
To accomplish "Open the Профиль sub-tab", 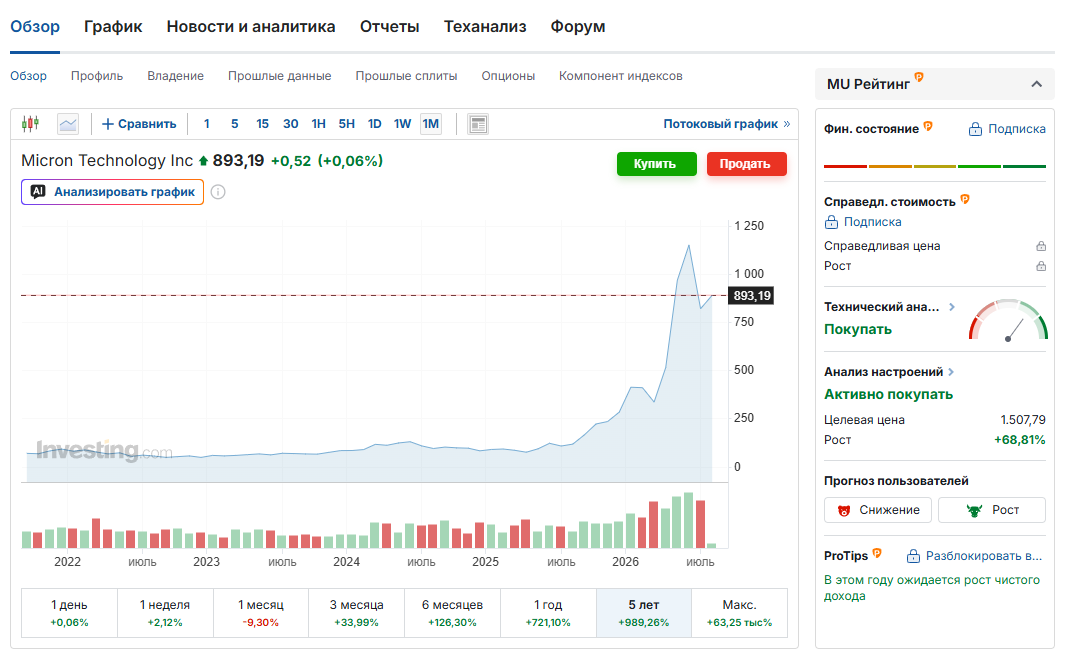I will tap(97, 76).
